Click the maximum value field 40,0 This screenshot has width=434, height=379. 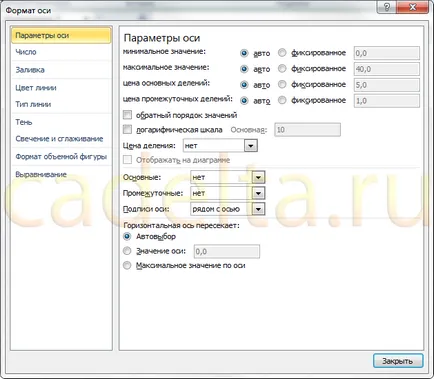pyautogui.click(x=387, y=69)
